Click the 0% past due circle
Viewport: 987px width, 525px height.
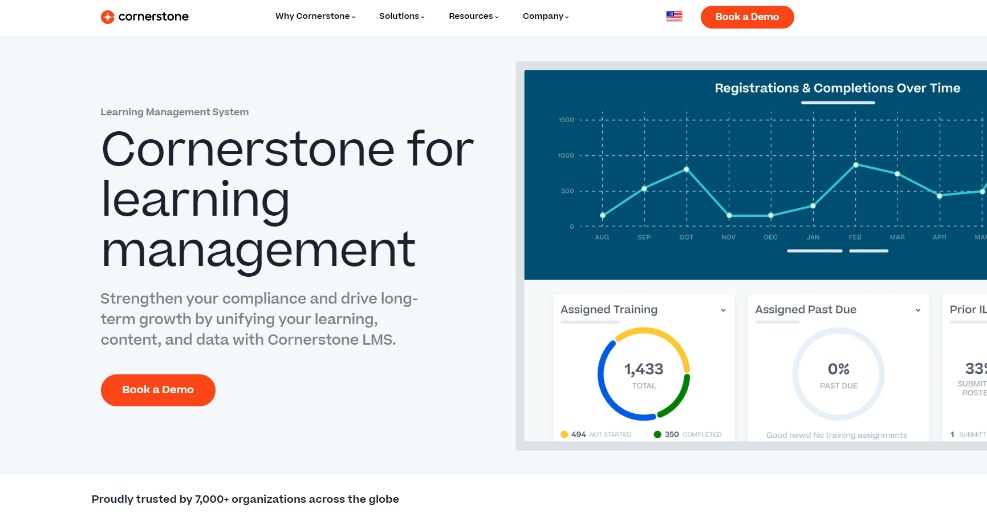click(838, 374)
